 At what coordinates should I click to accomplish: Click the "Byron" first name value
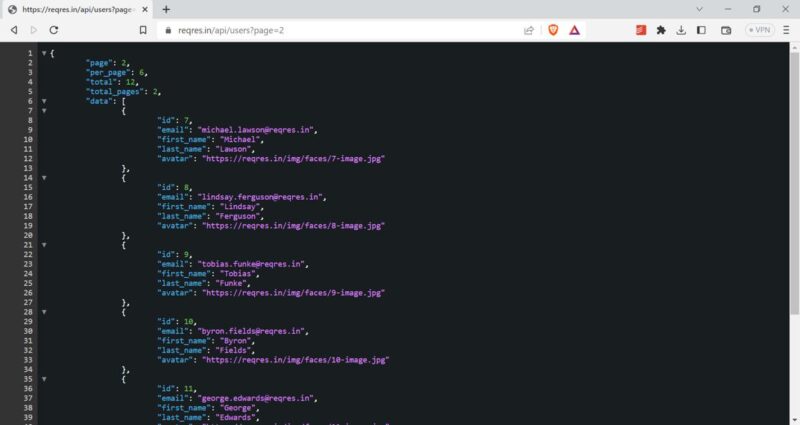click(235, 341)
